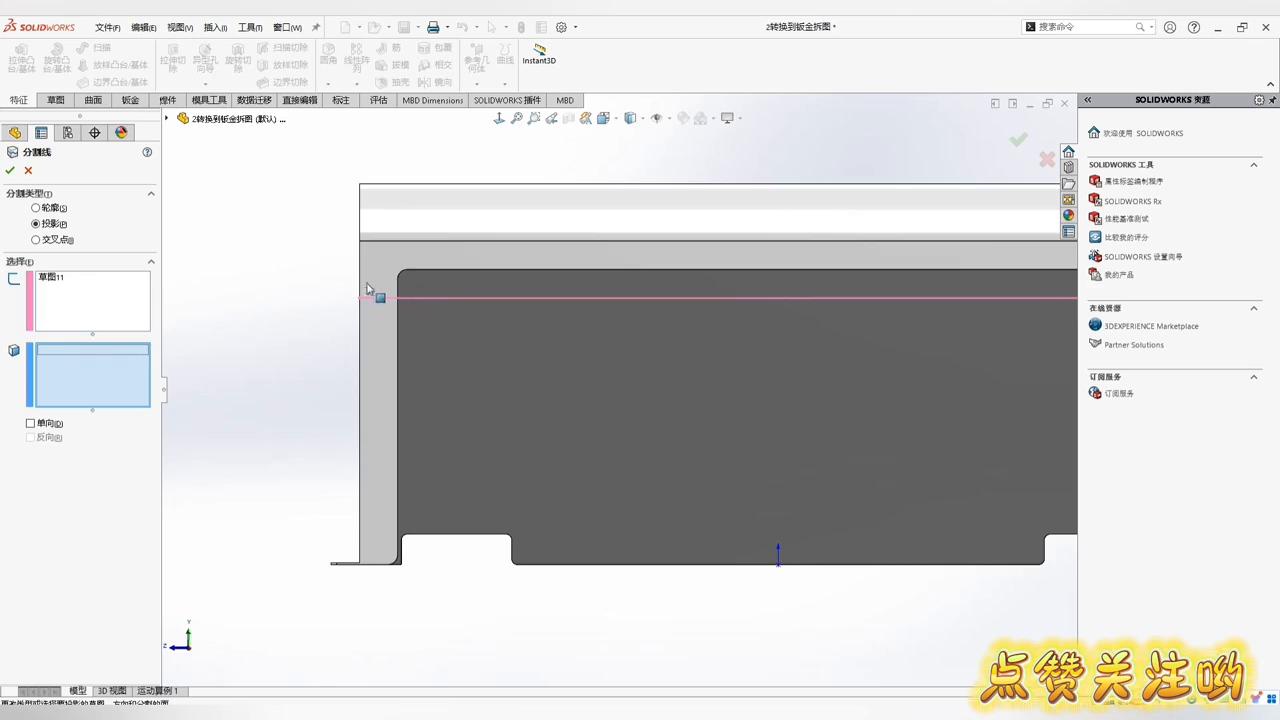Confirm split line with green checkmark
Screen dimensions: 1280x720
tap(11, 171)
